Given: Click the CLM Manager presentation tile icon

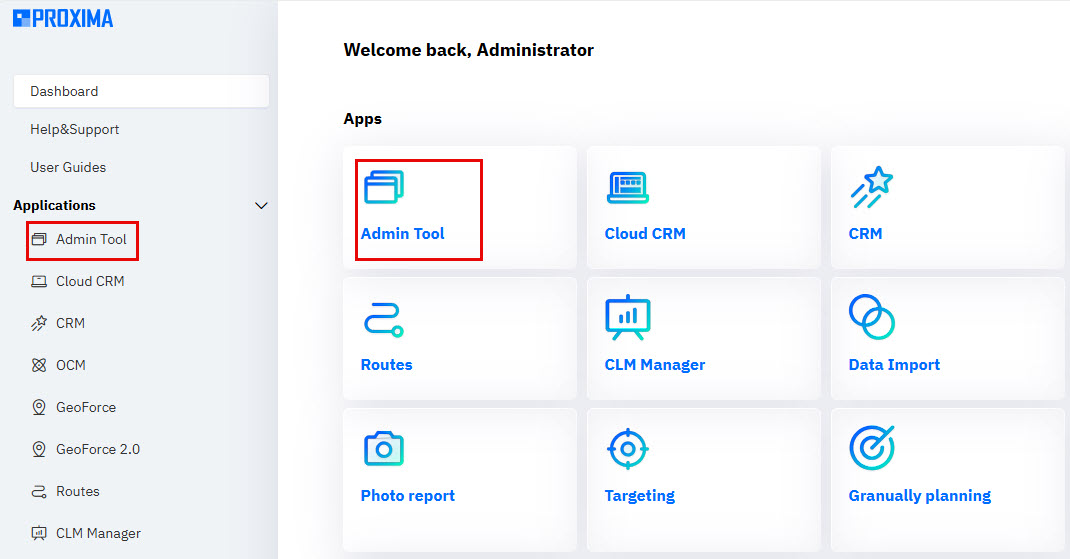Looking at the screenshot, I should click(628, 317).
